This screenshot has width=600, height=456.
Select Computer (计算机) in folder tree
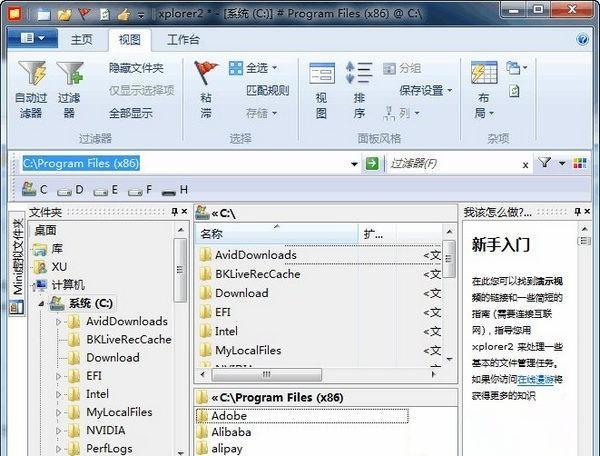click(59, 285)
